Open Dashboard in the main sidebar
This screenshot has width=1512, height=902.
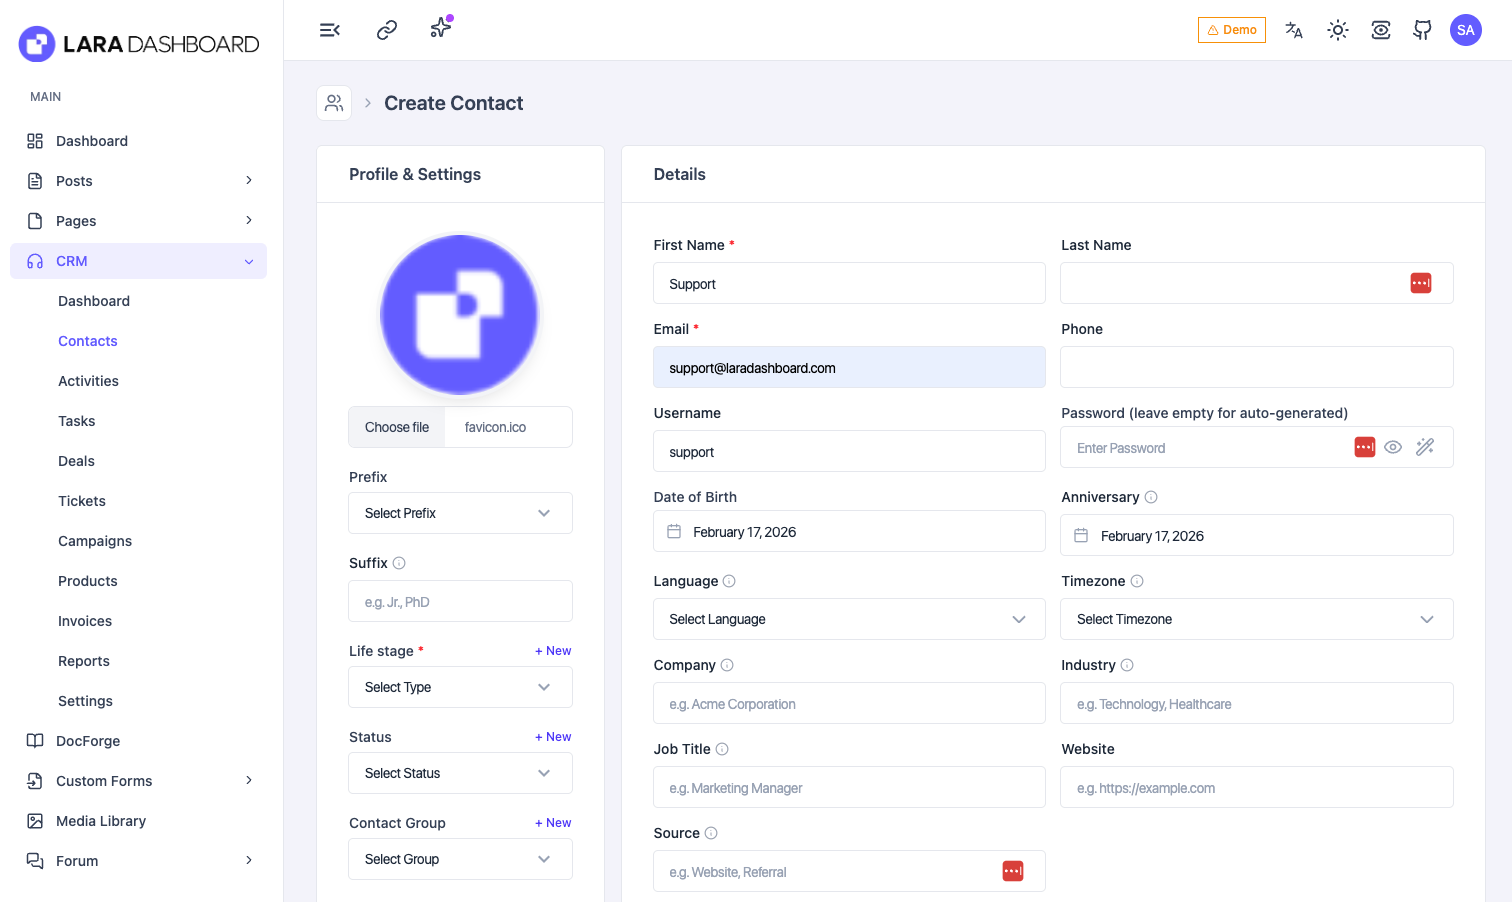[138, 141]
